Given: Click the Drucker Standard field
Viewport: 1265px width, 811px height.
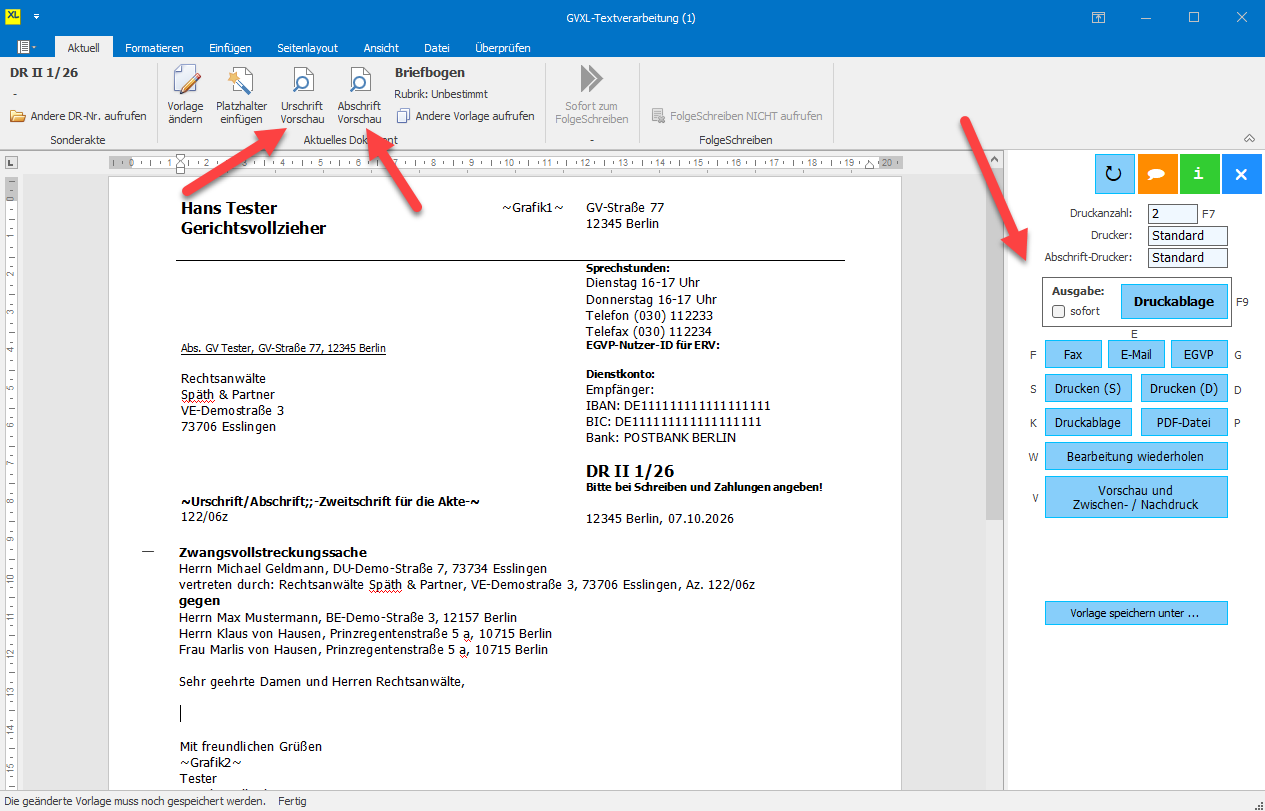Looking at the screenshot, I should click(x=1188, y=236).
